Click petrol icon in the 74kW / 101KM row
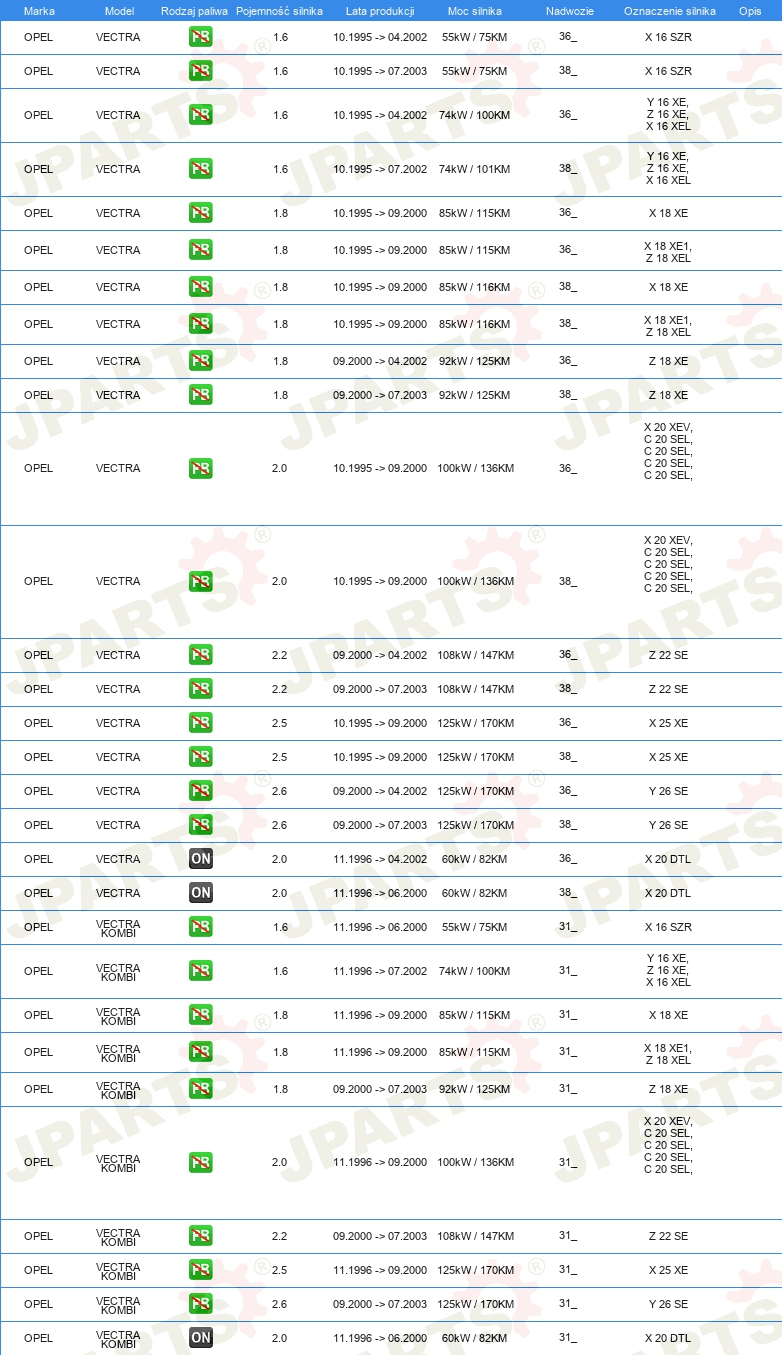Viewport: 782px width, 1355px height. pyautogui.click(x=201, y=169)
